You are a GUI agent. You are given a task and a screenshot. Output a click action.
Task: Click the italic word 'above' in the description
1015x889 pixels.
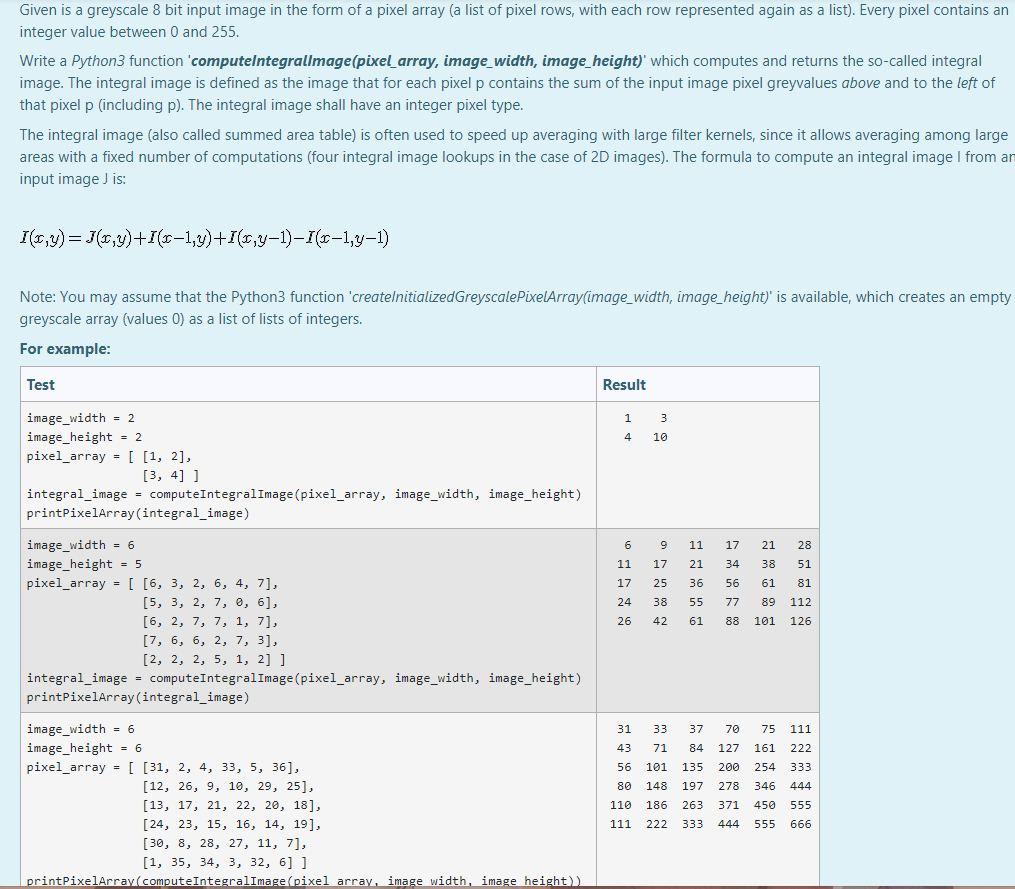(x=860, y=83)
